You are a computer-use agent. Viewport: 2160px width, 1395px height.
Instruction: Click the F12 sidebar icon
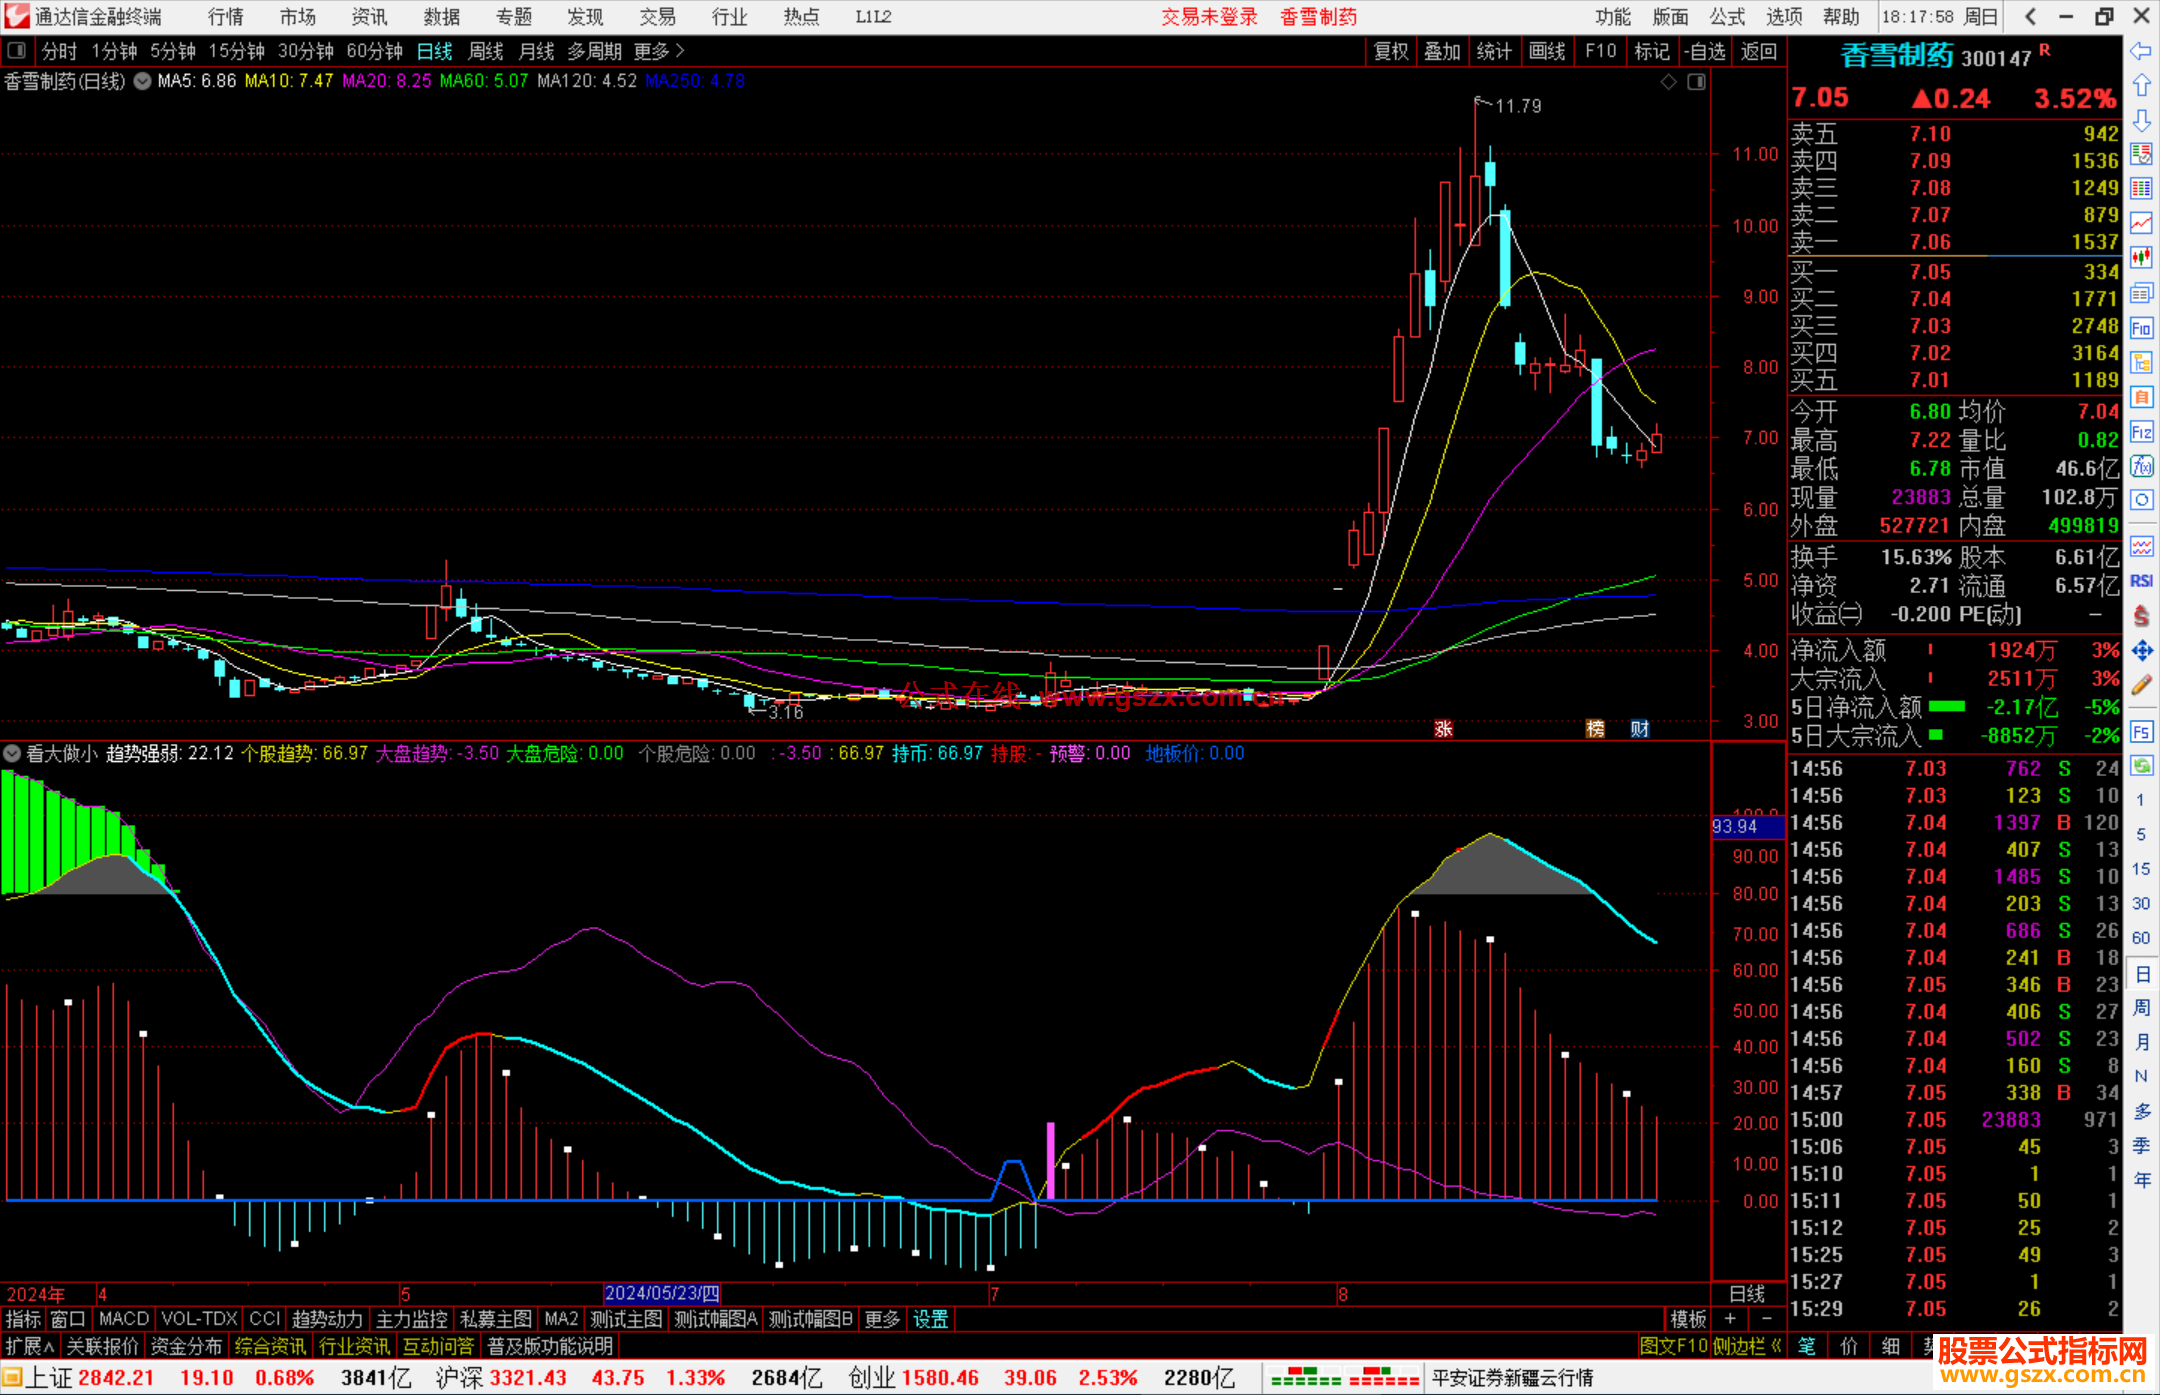(2141, 432)
